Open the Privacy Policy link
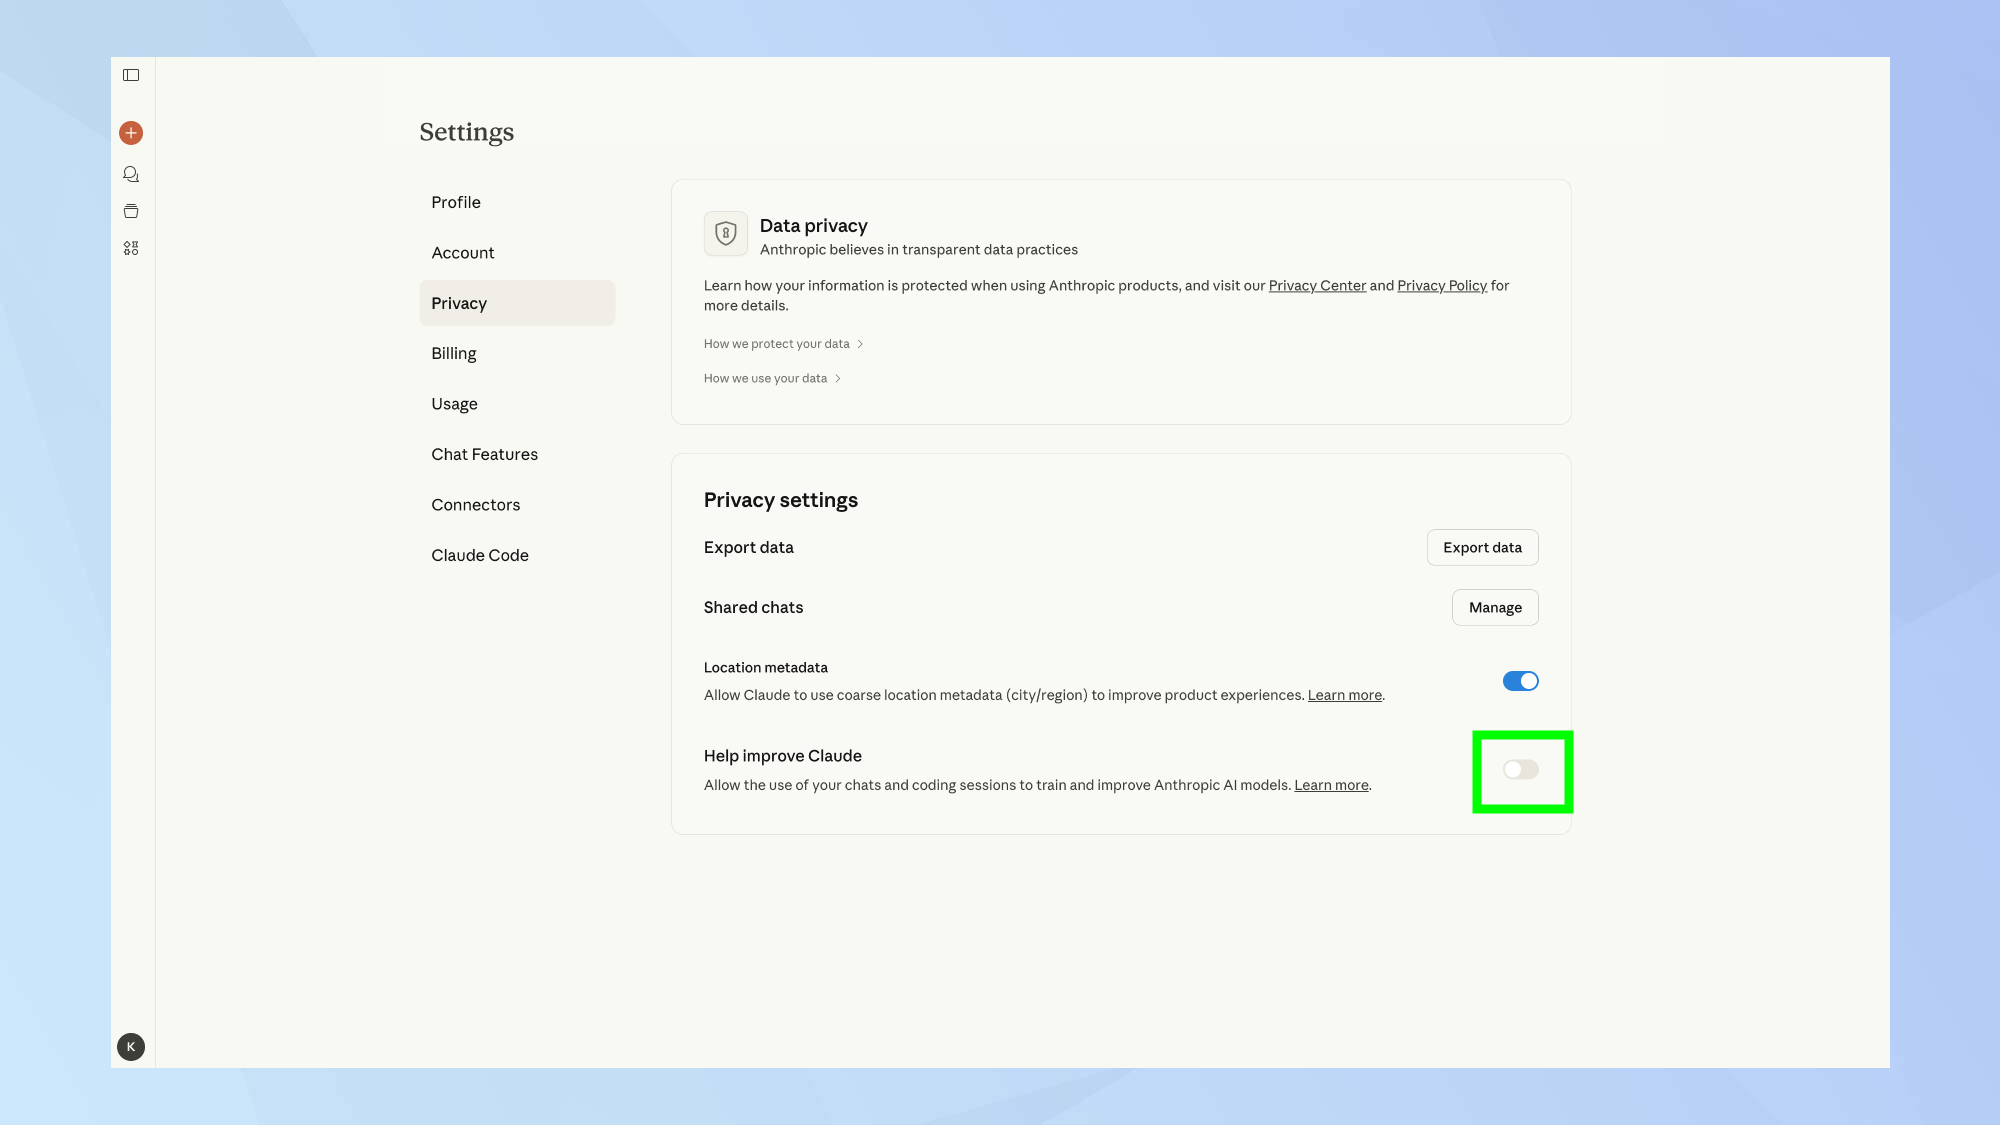The image size is (2000, 1125). (1441, 286)
